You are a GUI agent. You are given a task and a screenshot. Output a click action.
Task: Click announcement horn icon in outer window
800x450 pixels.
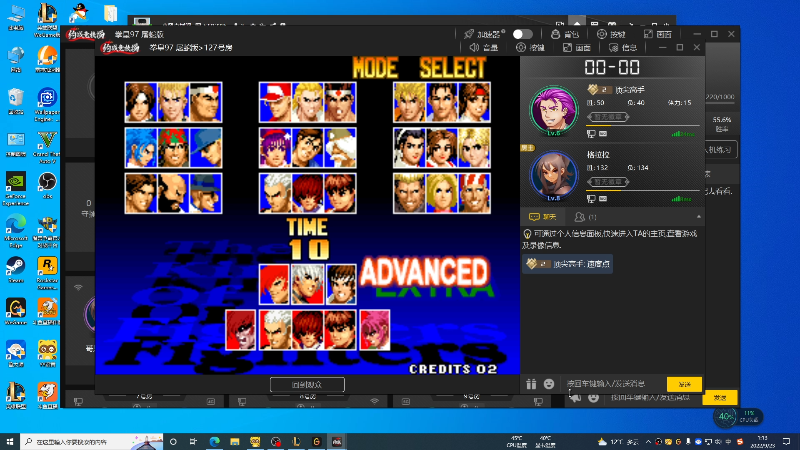coord(575,397)
